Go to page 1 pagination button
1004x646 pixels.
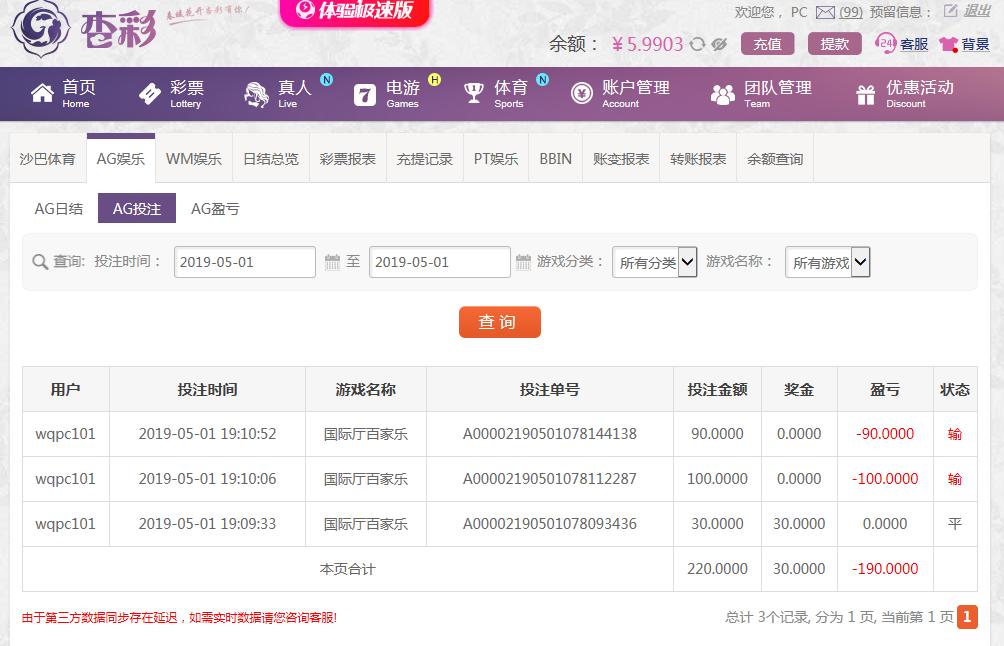tap(967, 617)
